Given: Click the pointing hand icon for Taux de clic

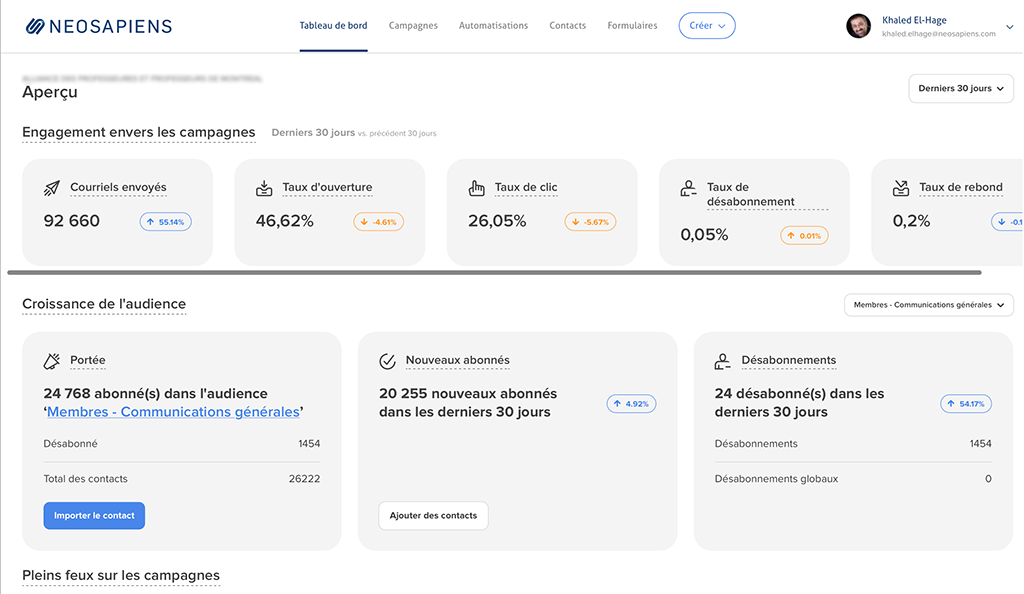Looking at the screenshot, I should click(476, 188).
